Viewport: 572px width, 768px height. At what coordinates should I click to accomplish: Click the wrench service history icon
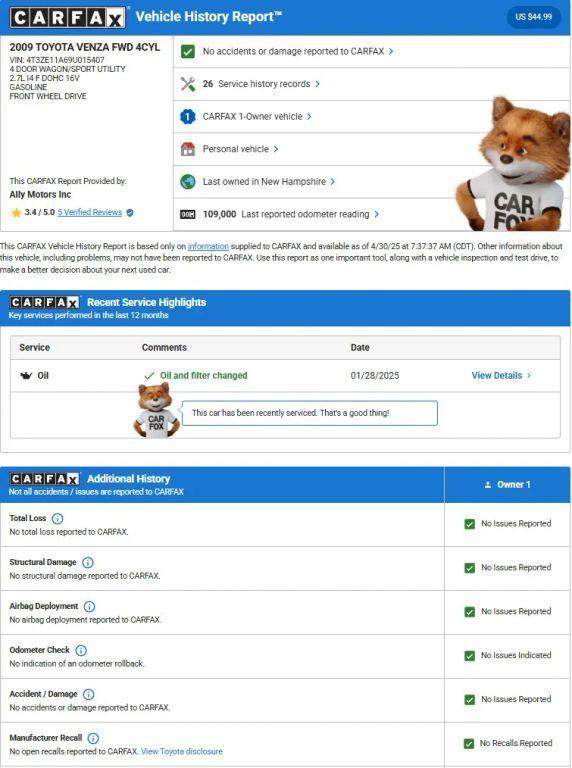188,84
